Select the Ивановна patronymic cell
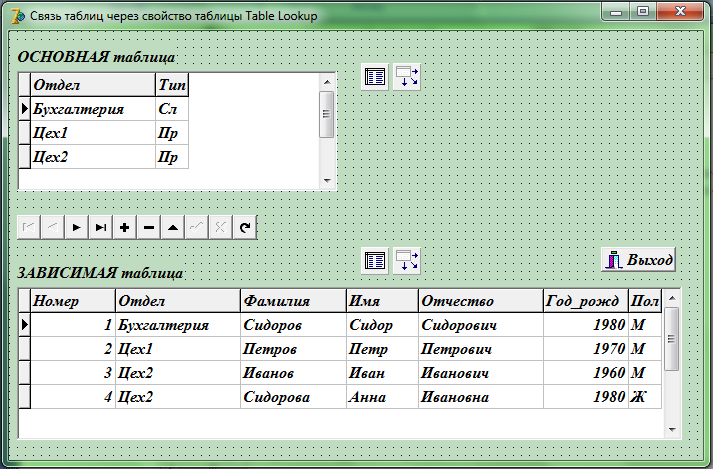This screenshot has width=713, height=469. click(x=481, y=397)
